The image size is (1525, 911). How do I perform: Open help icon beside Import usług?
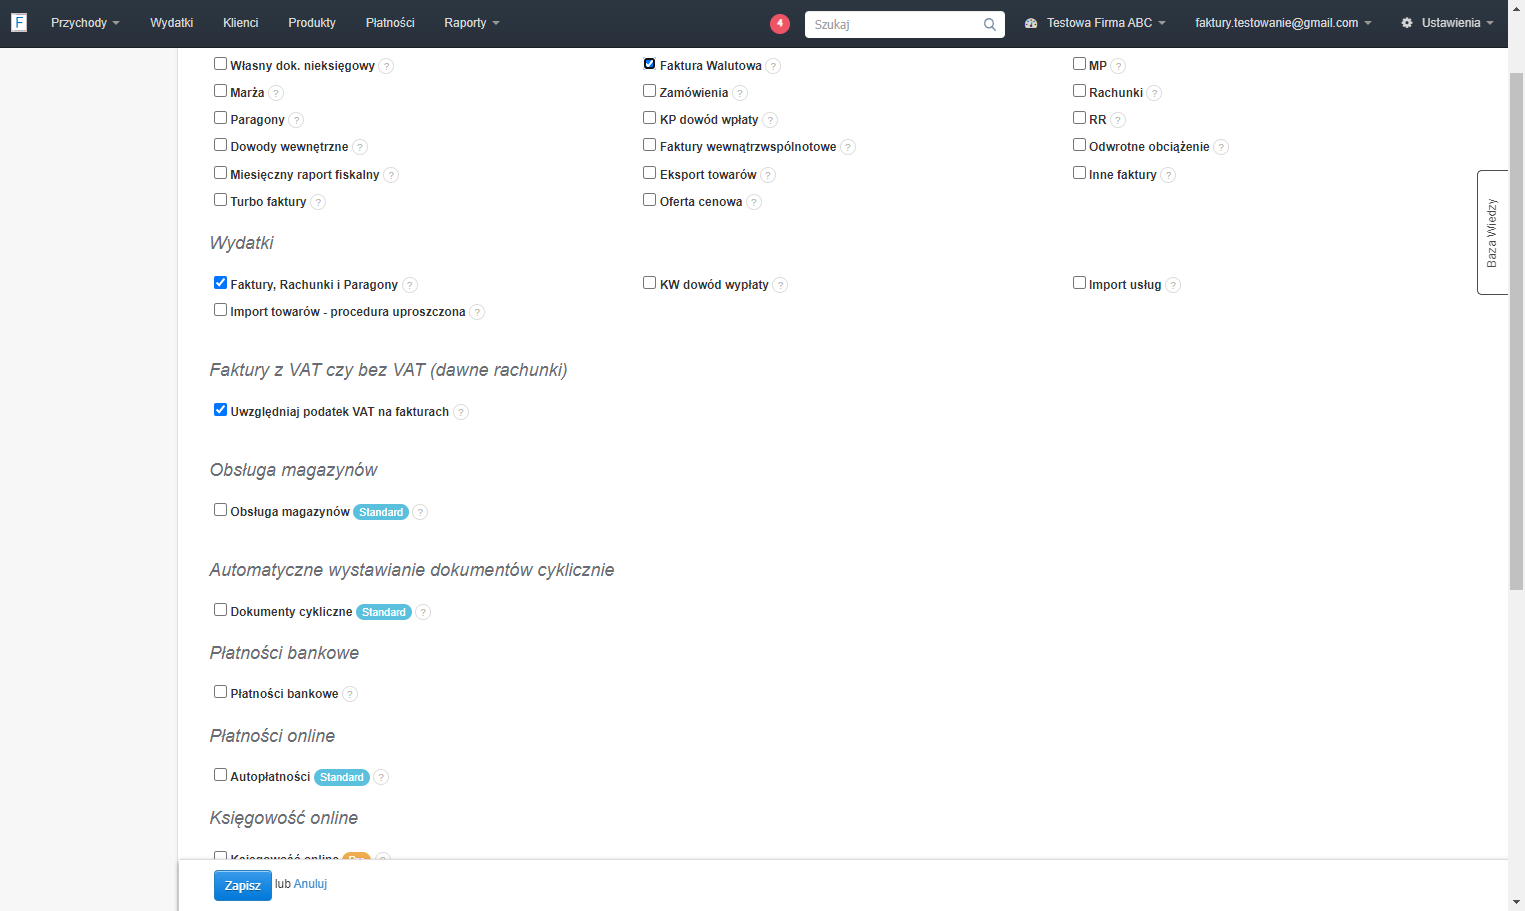(1173, 285)
